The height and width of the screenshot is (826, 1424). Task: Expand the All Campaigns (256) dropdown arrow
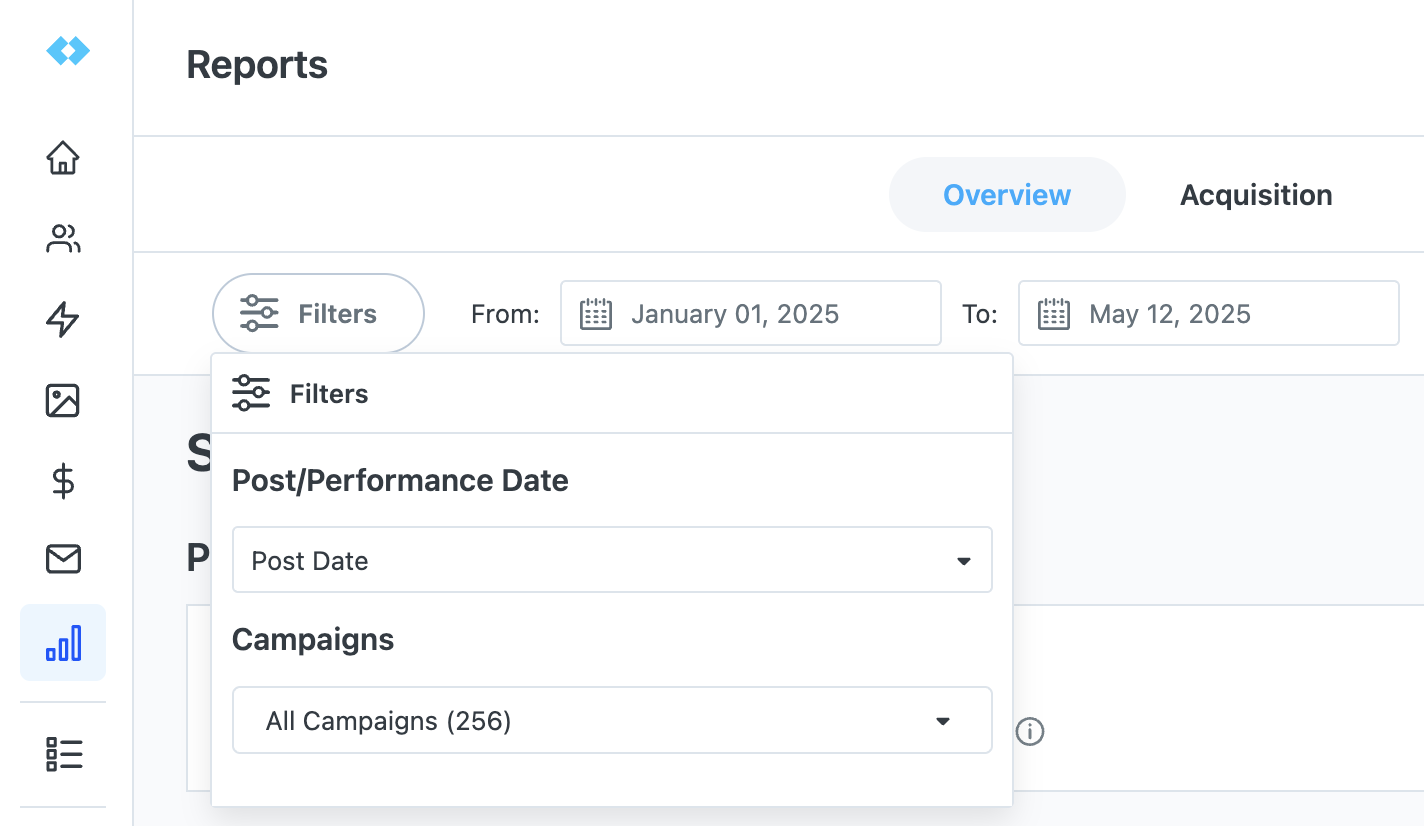pyautogui.click(x=942, y=721)
